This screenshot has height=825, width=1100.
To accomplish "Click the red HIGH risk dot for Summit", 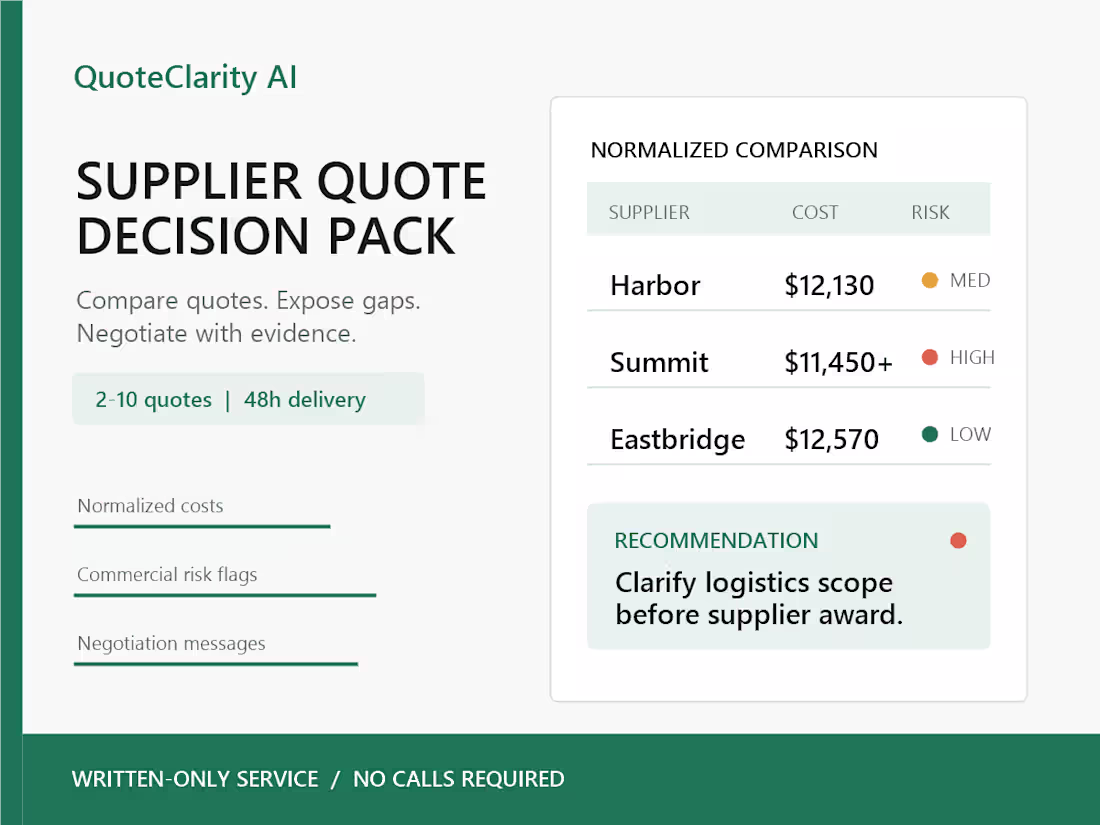I will 930,358.
